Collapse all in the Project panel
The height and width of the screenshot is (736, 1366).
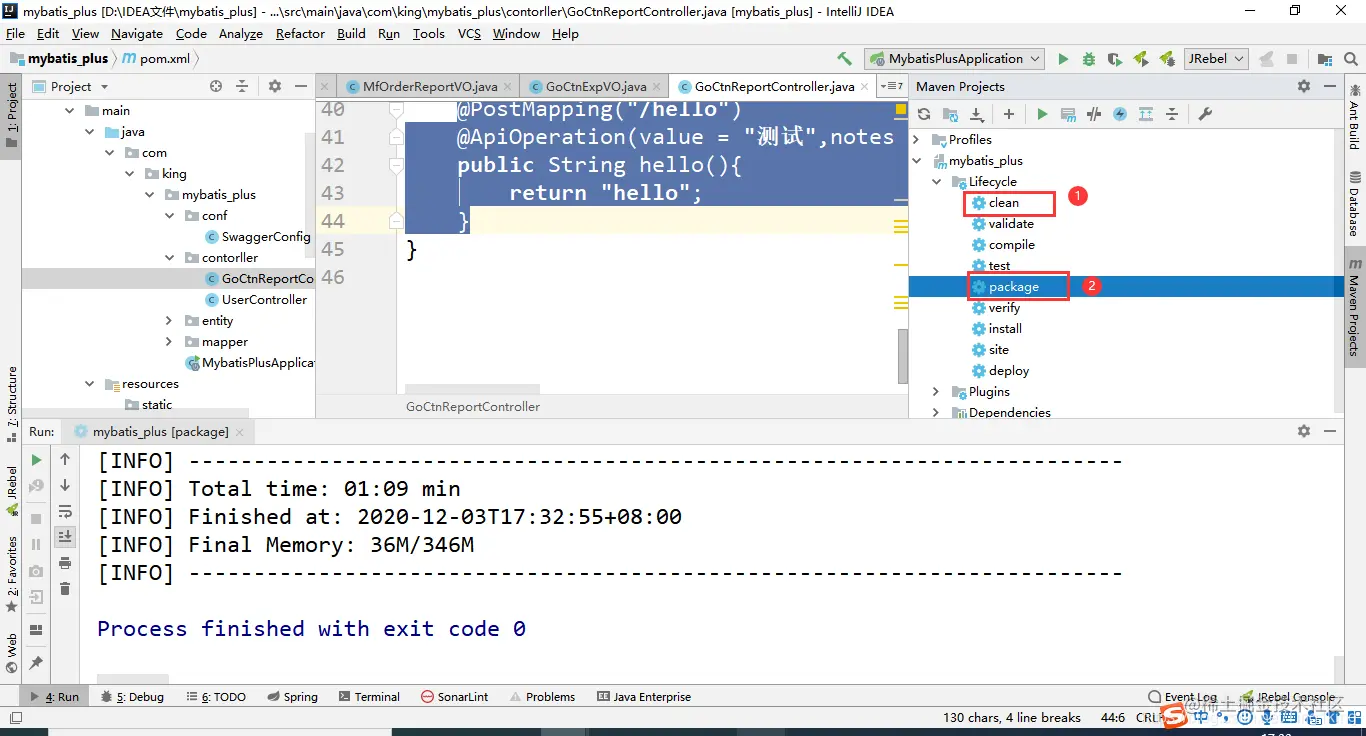tap(242, 87)
